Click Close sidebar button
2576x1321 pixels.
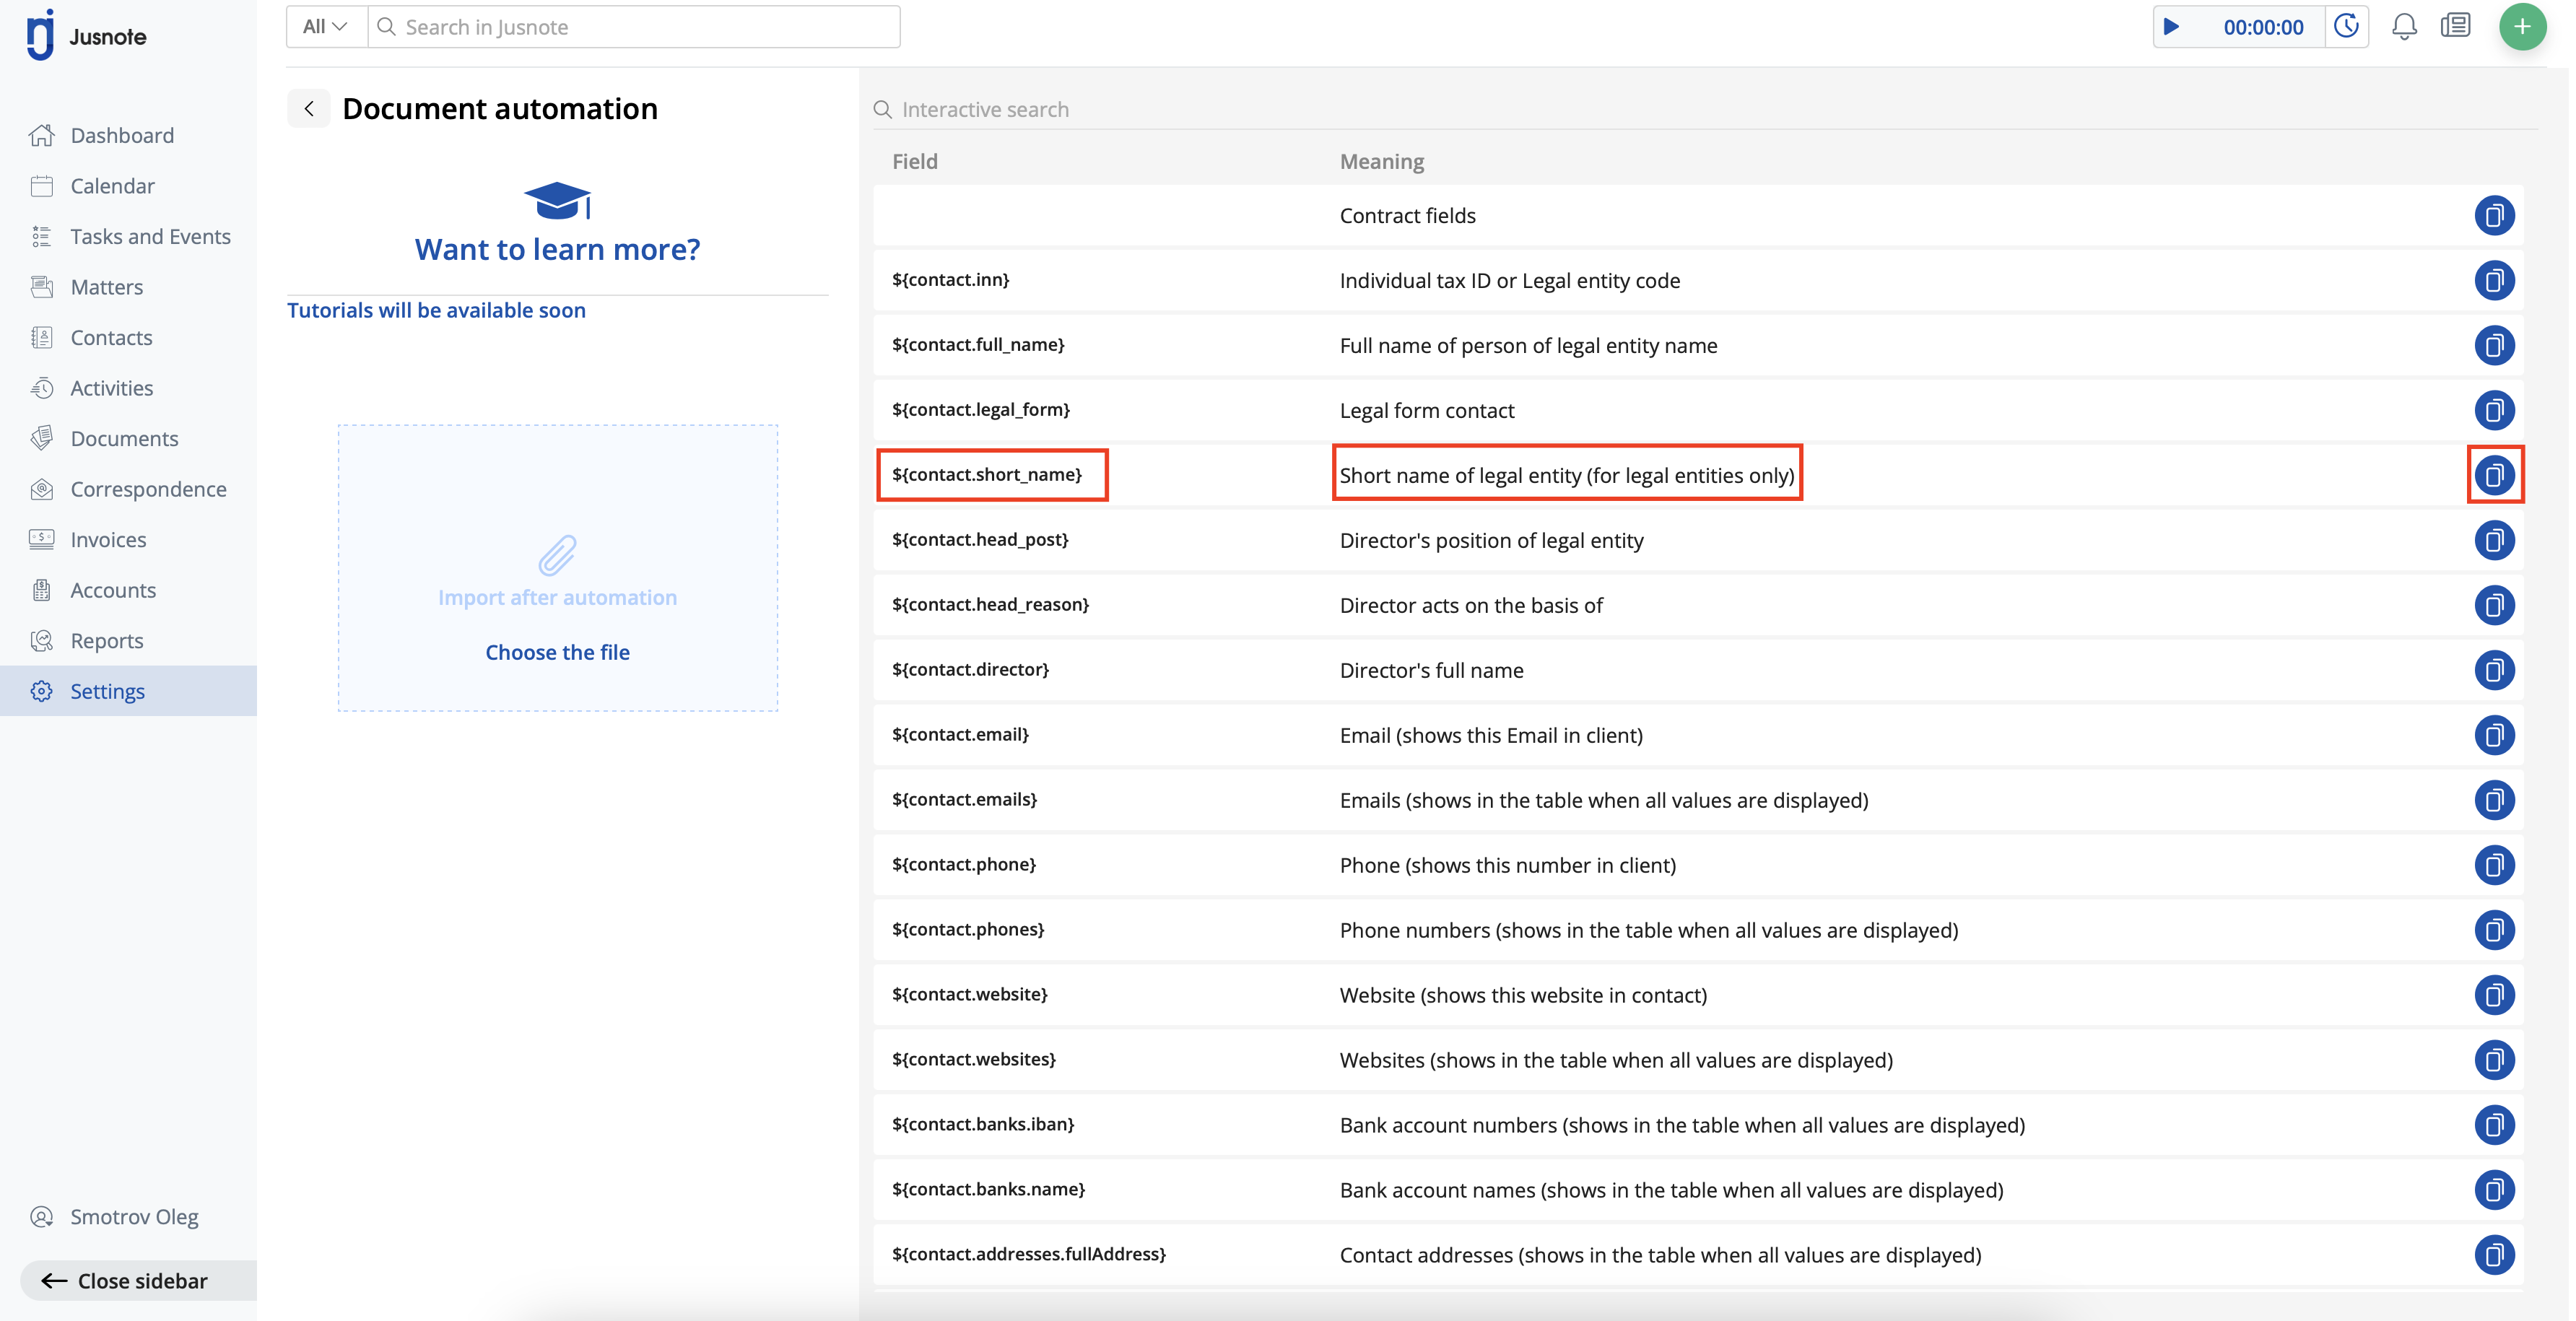coord(138,1281)
